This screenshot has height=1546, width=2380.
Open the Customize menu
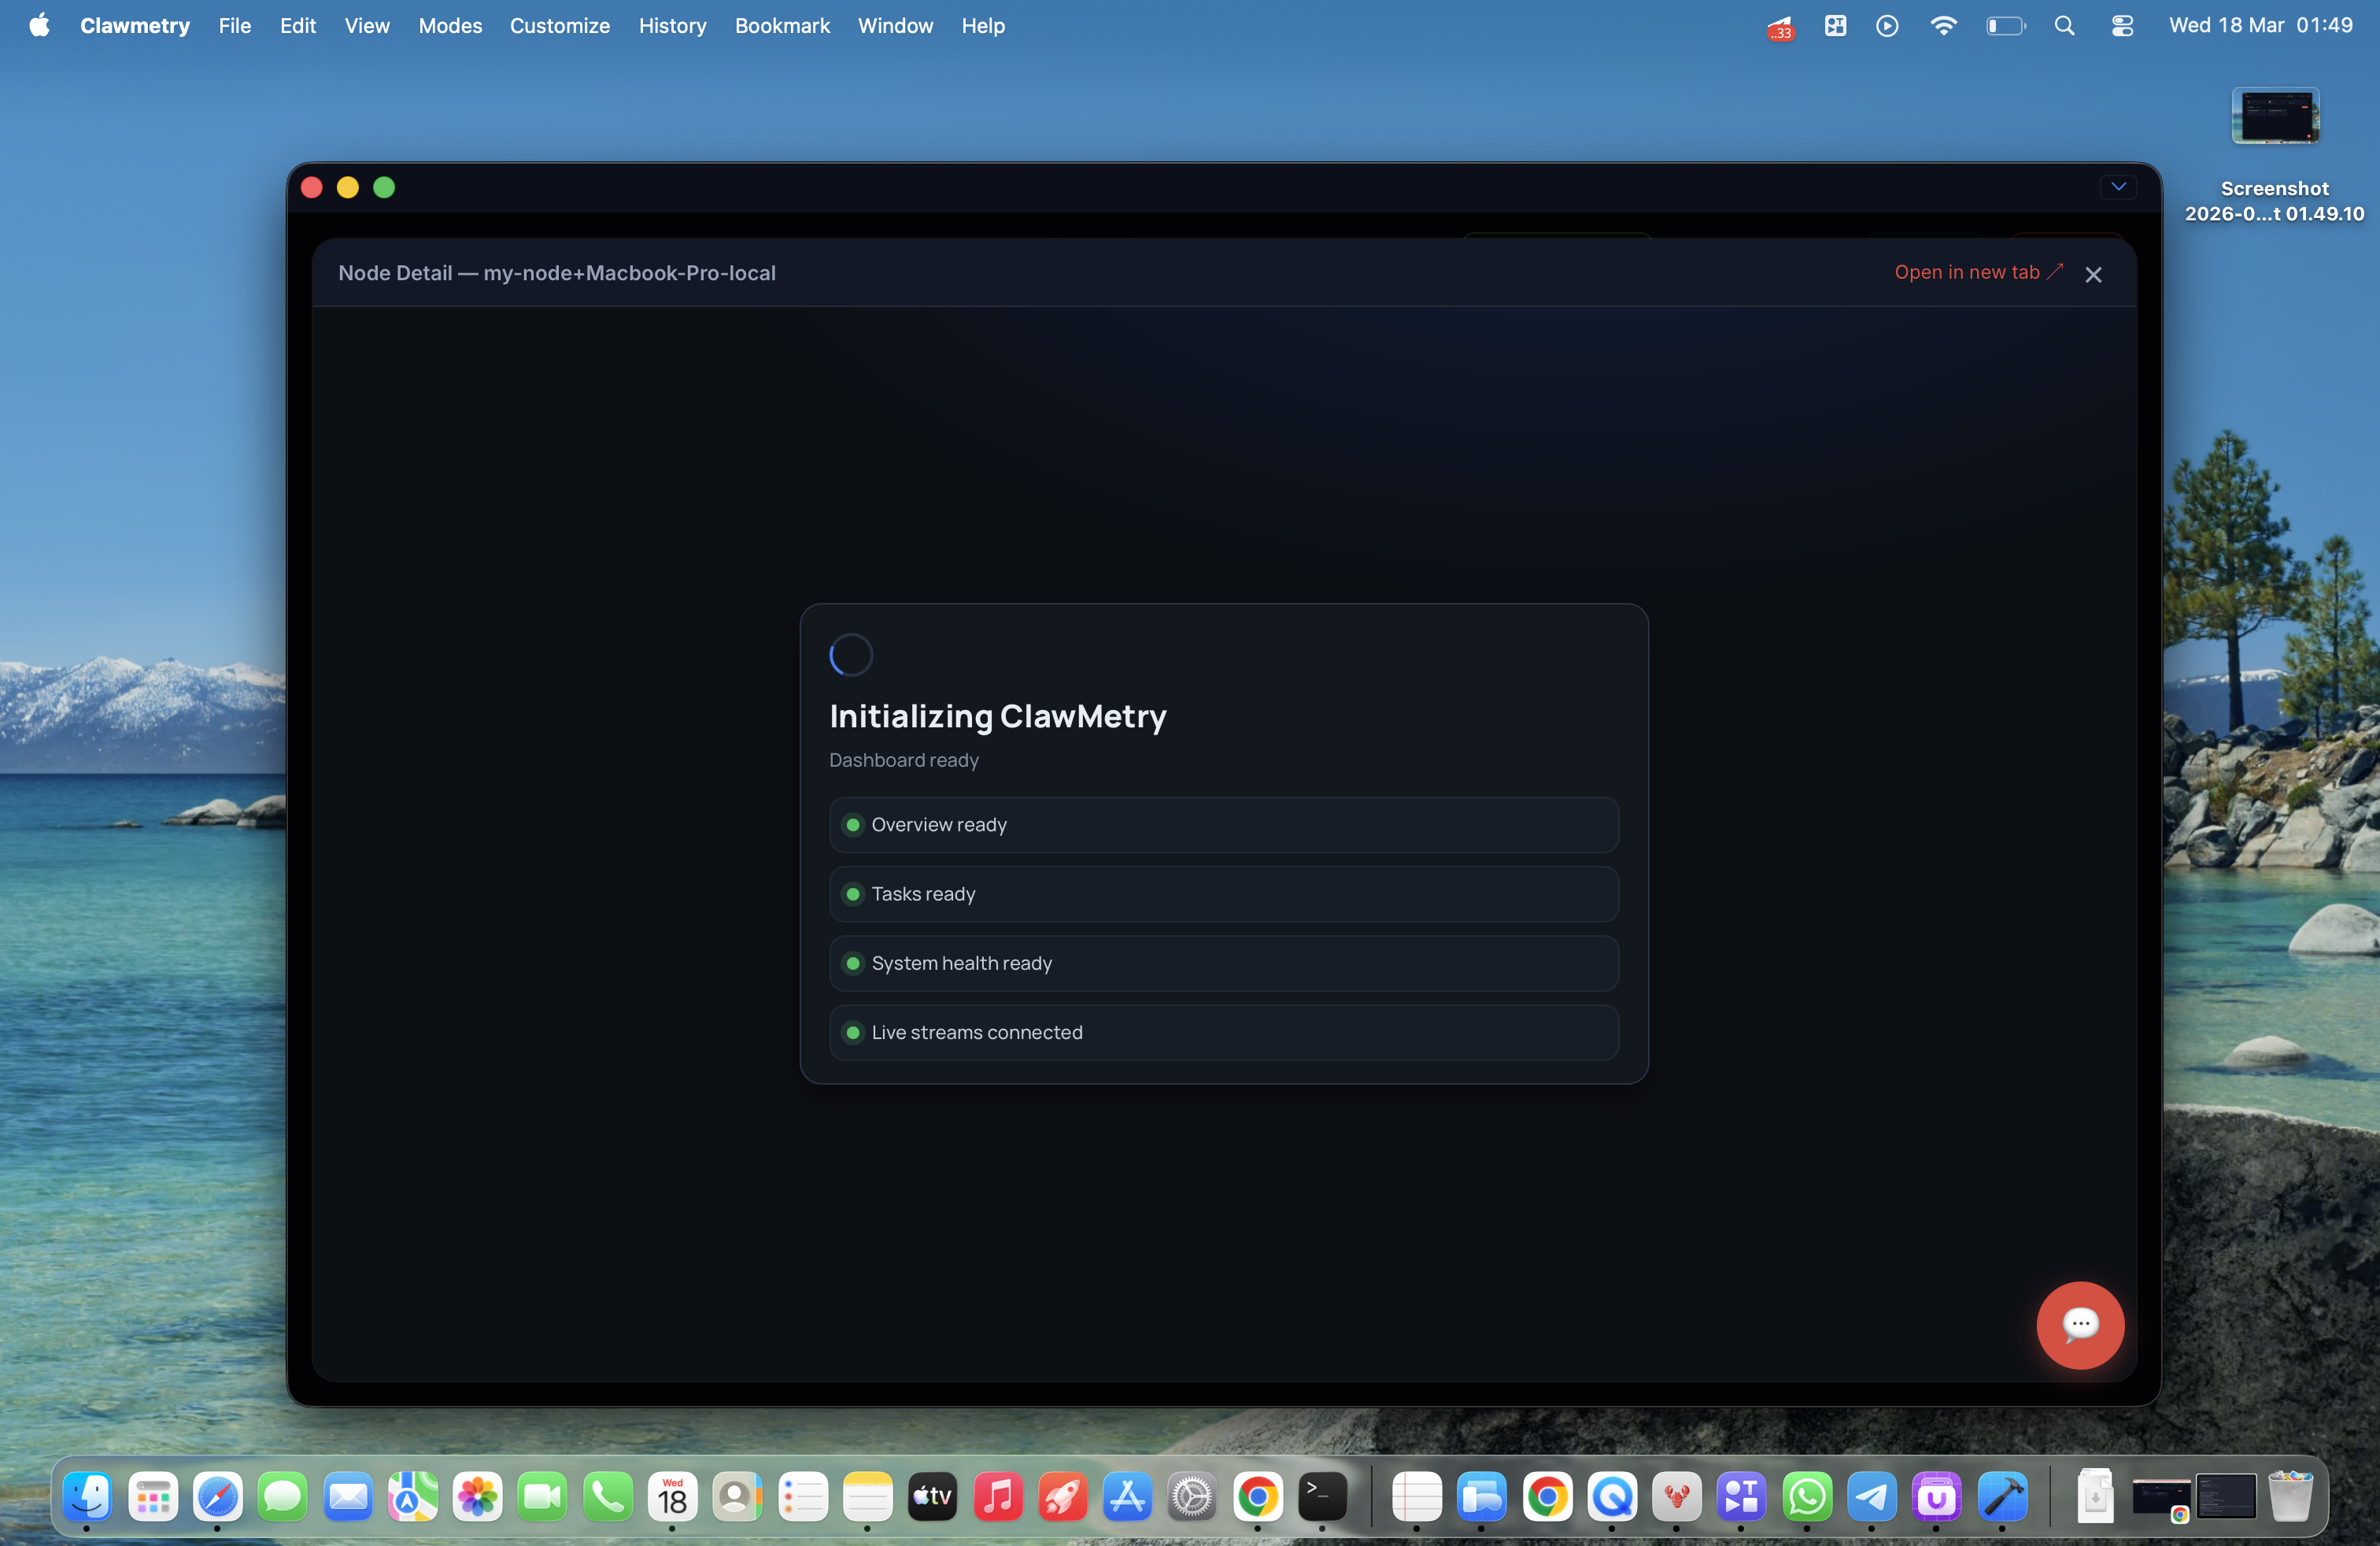[x=559, y=26]
